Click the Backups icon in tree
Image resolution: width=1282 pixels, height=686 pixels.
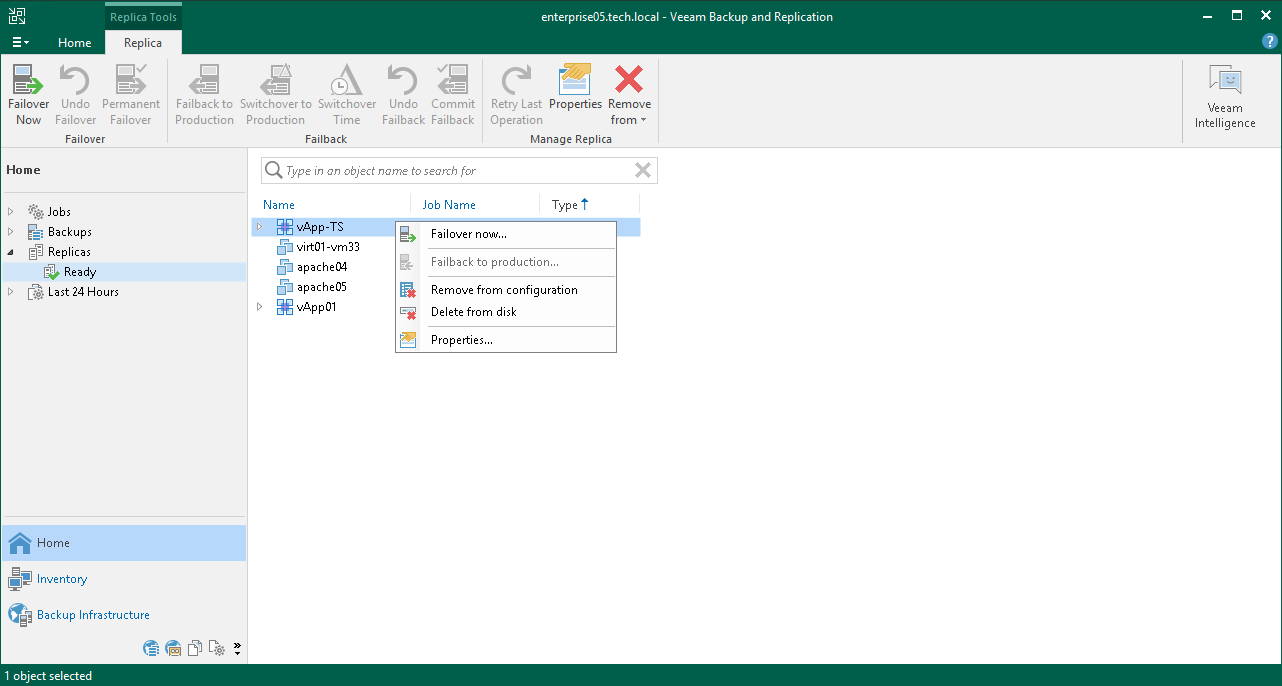(35, 232)
